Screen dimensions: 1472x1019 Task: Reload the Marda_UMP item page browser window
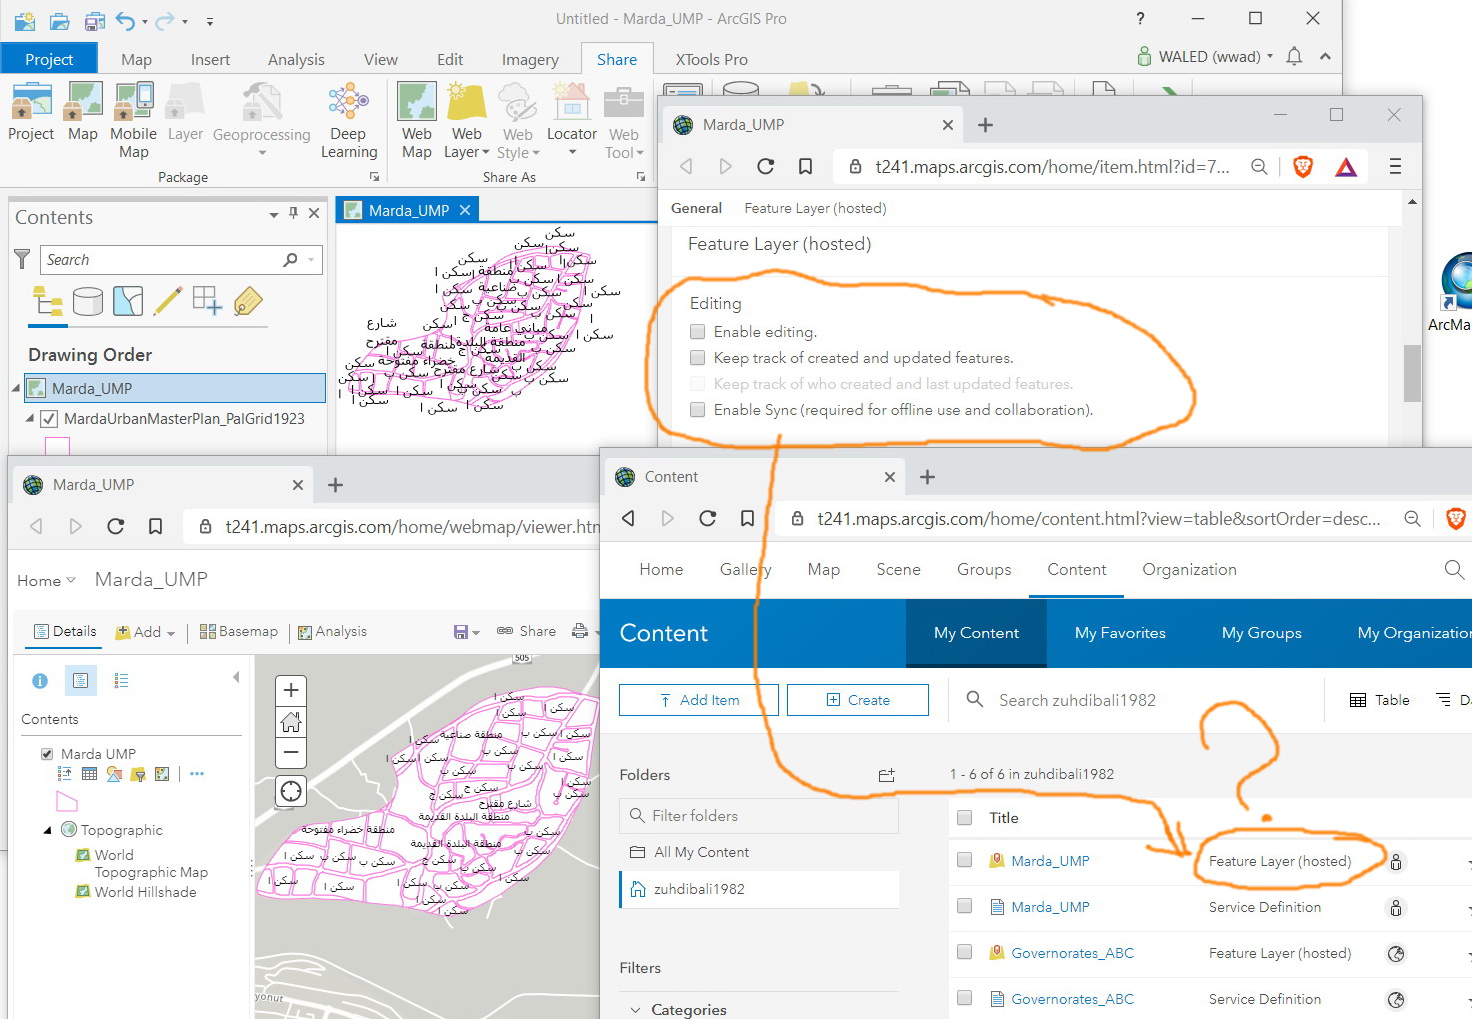pos(766,166)
